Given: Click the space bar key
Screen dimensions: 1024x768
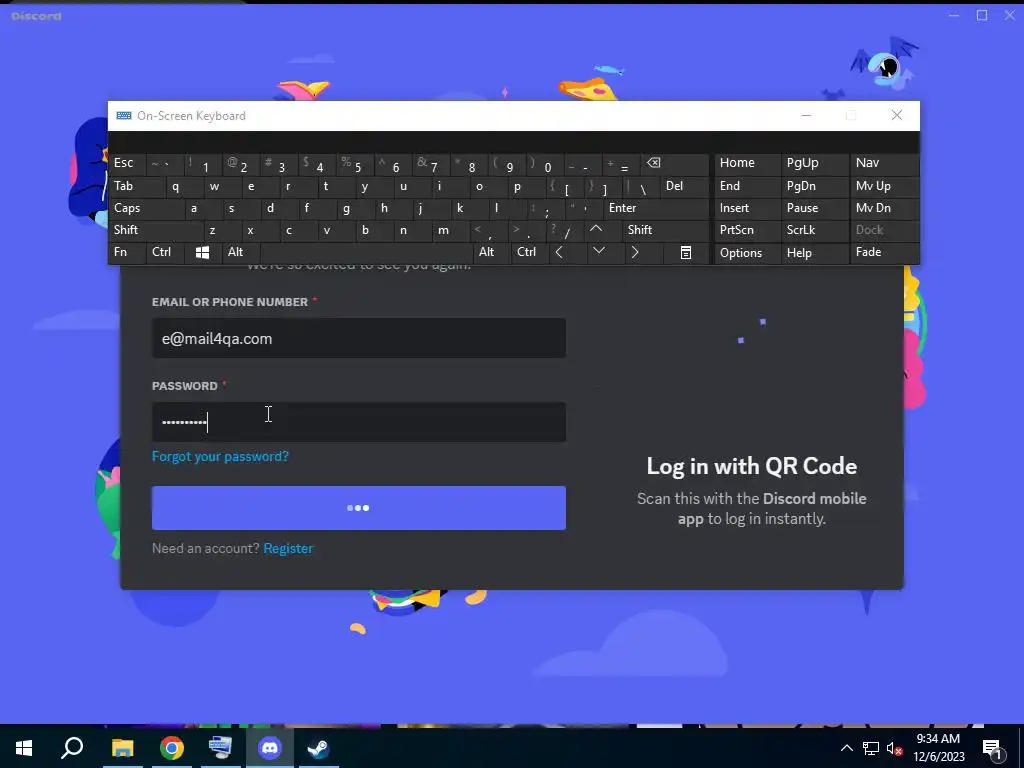Looking at the screenshot, I should [x=366, y=252].
